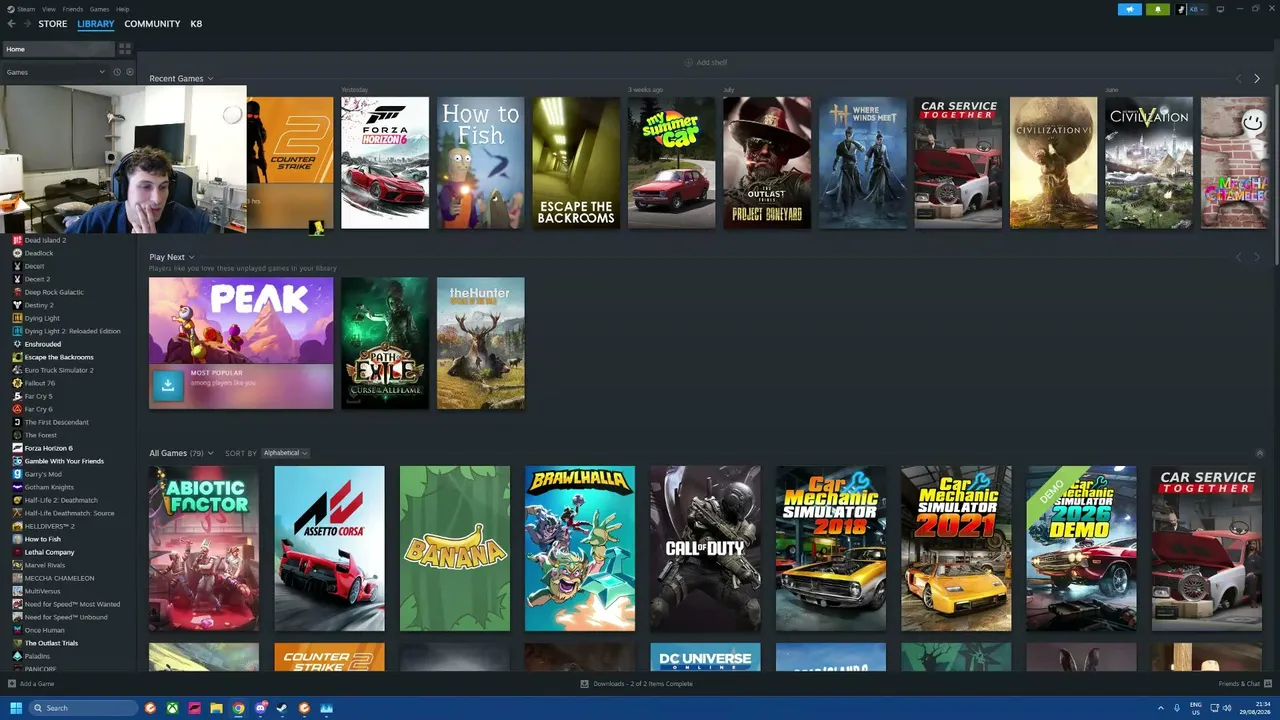Image resolution: width=1280 pixels, height=720 pixels.
Task: Open the View menu
Action: click(49, 9)
